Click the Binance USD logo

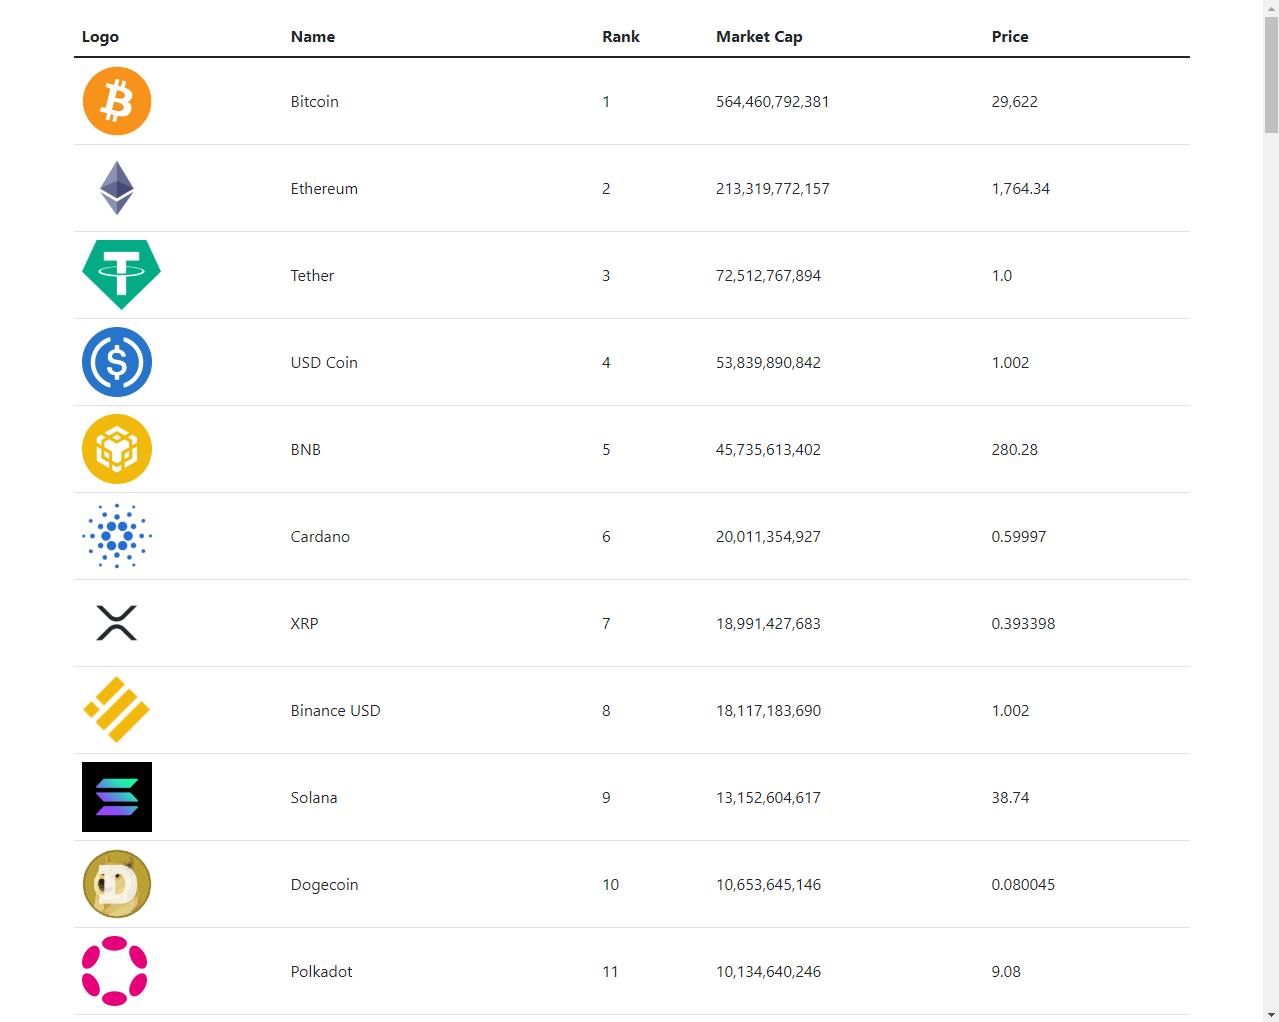tap(117, 710)
